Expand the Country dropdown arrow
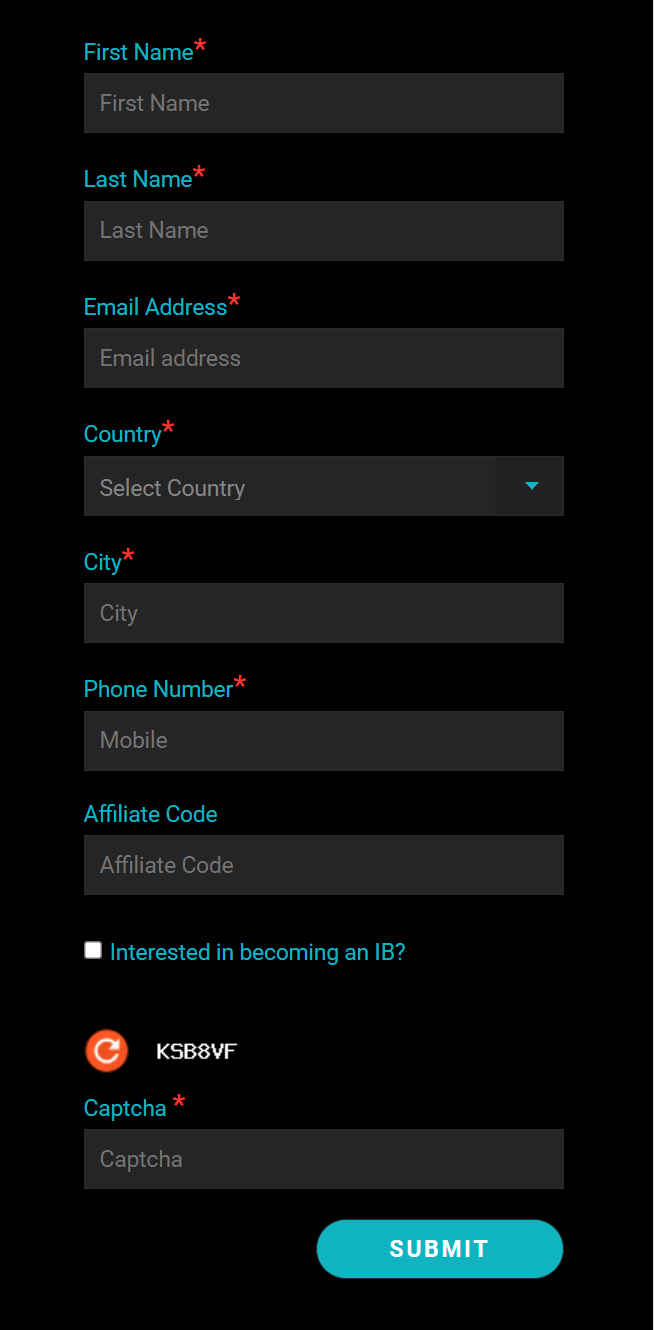The image size is (654, 1330). tap(531, 487)
